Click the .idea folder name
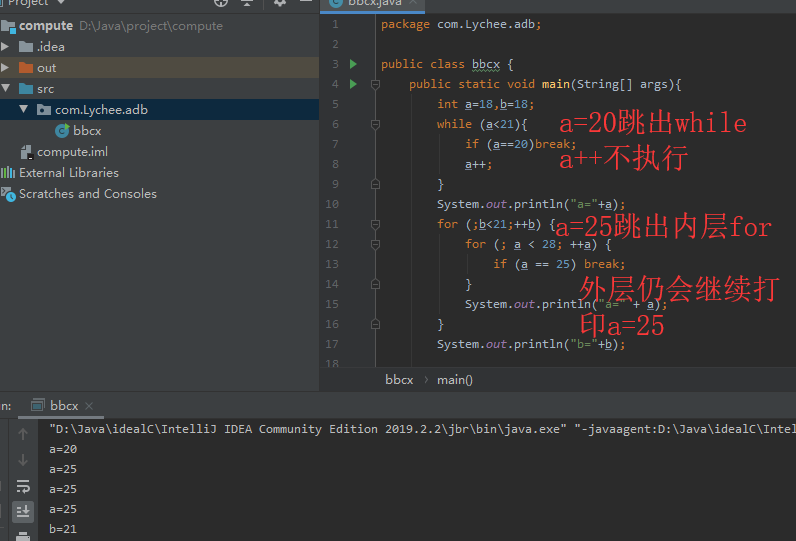The height and width of the screenshot is (541, 796). (51, 47)
